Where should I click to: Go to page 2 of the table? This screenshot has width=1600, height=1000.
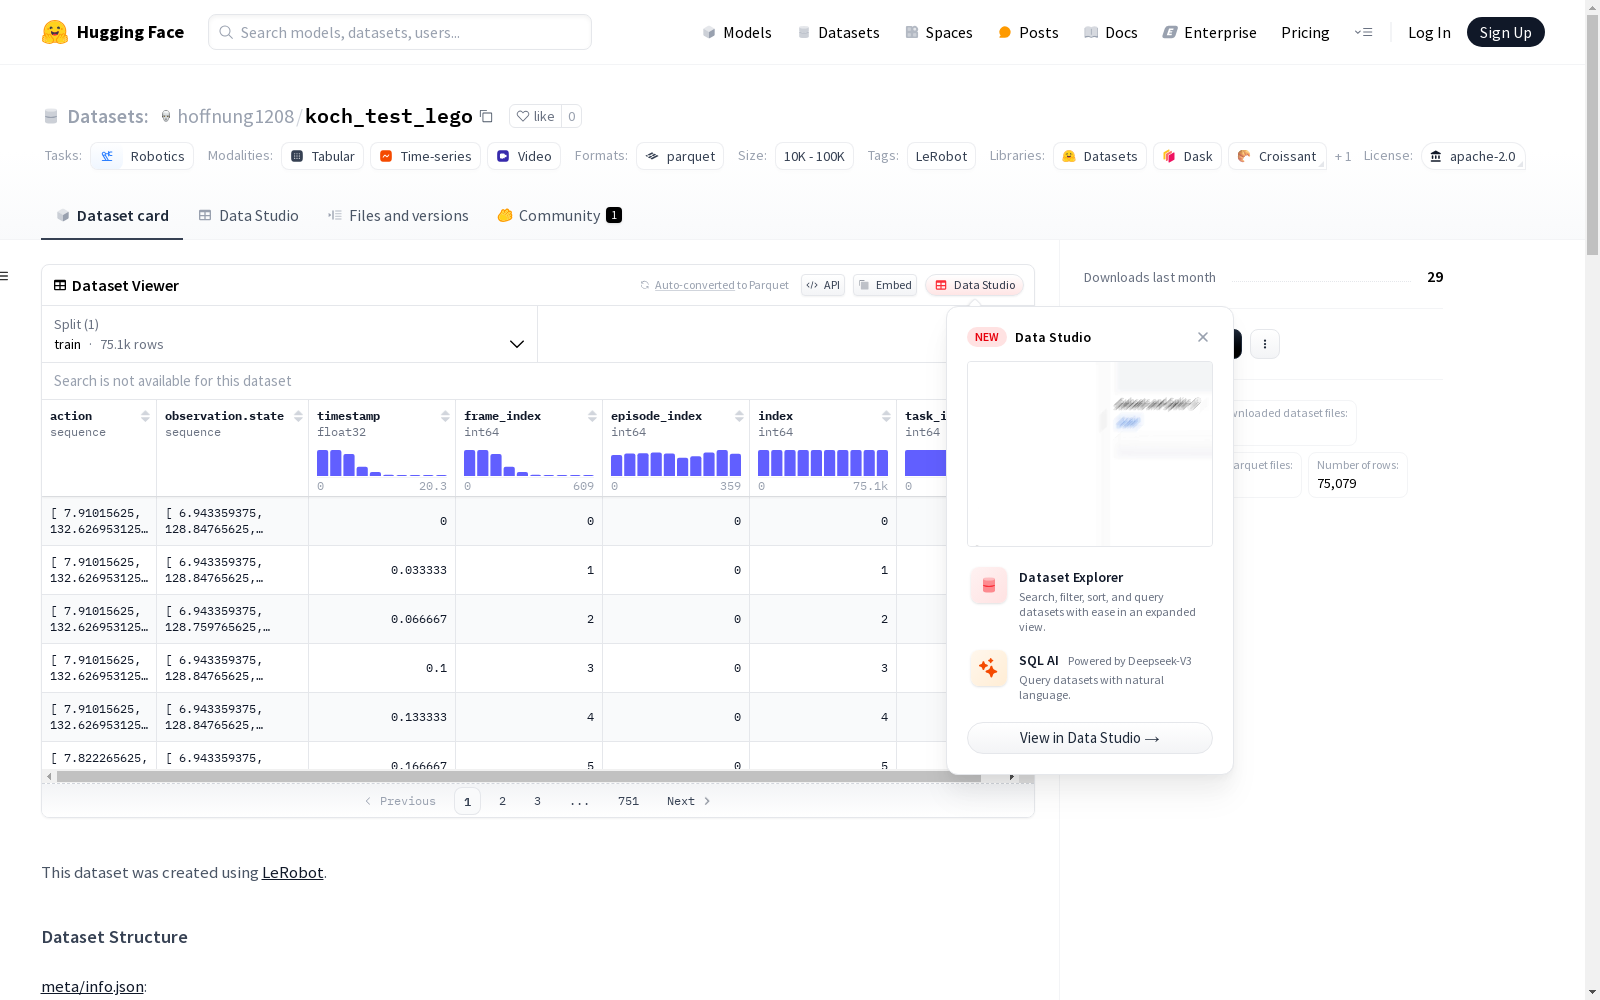[x=502, y=801]
